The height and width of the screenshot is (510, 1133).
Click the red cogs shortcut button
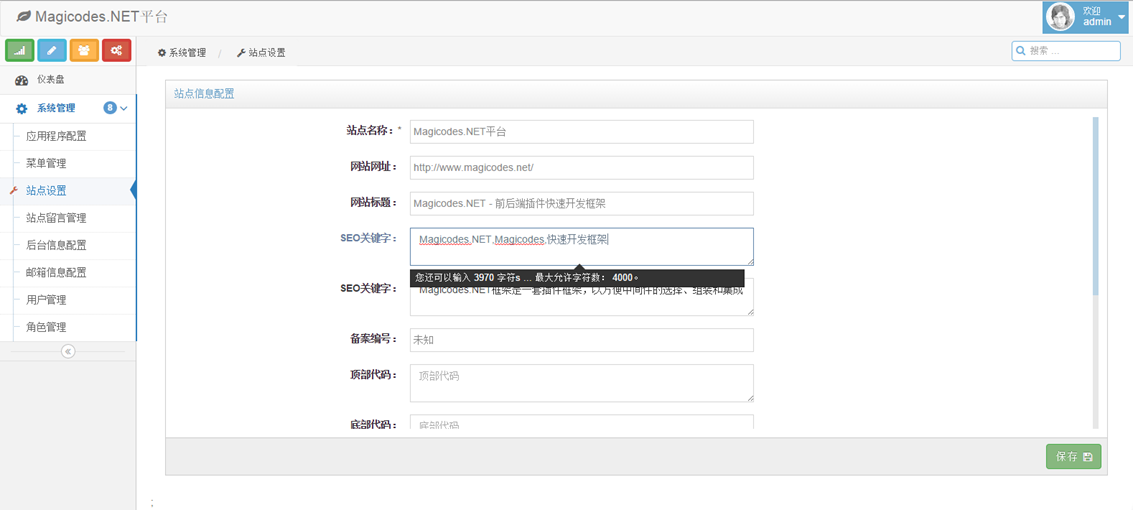(116, 51)
